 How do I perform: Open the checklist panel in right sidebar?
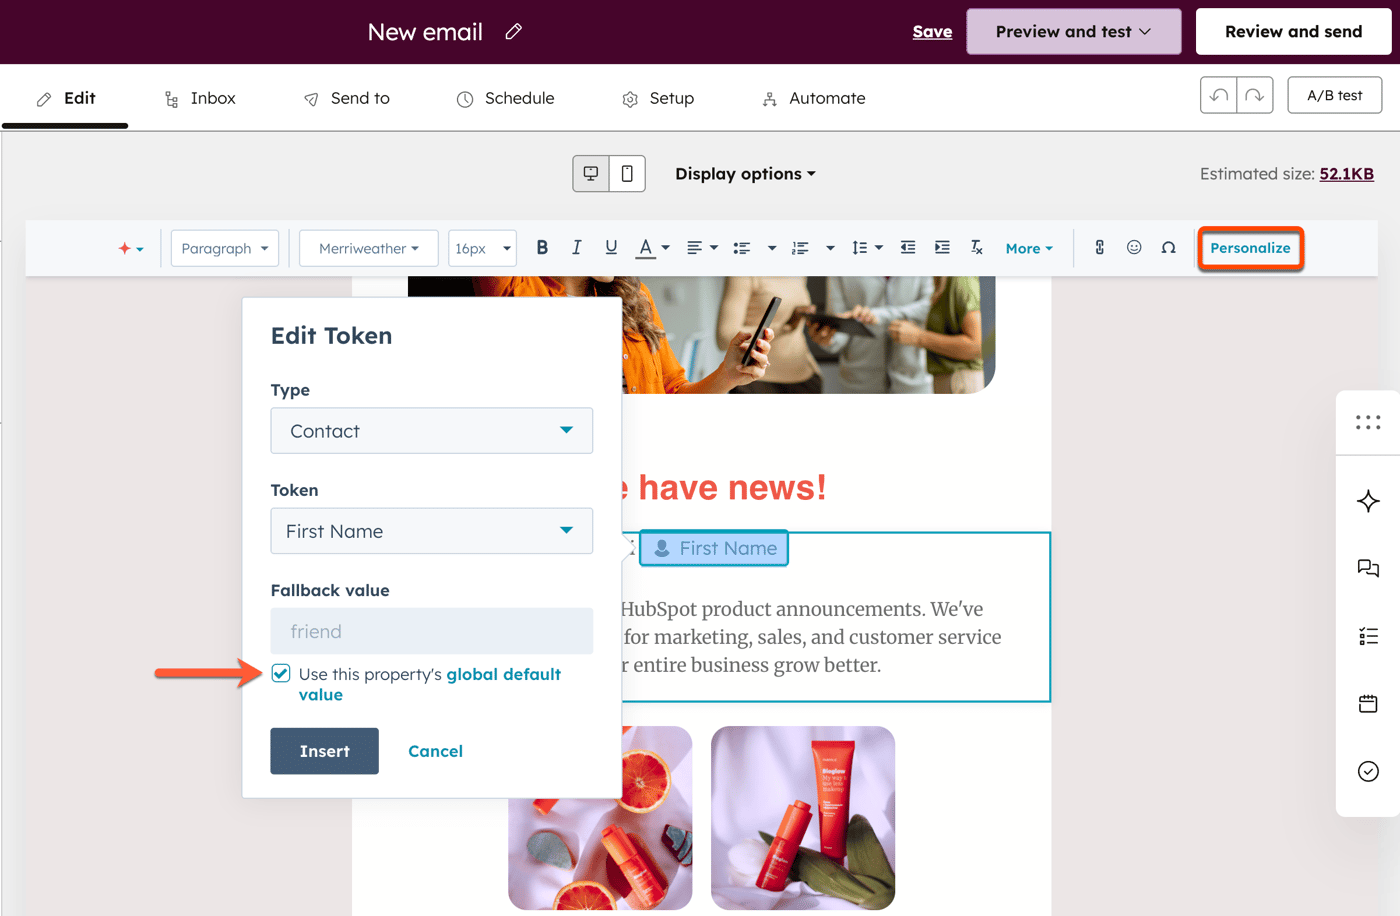pos(1368,635)
